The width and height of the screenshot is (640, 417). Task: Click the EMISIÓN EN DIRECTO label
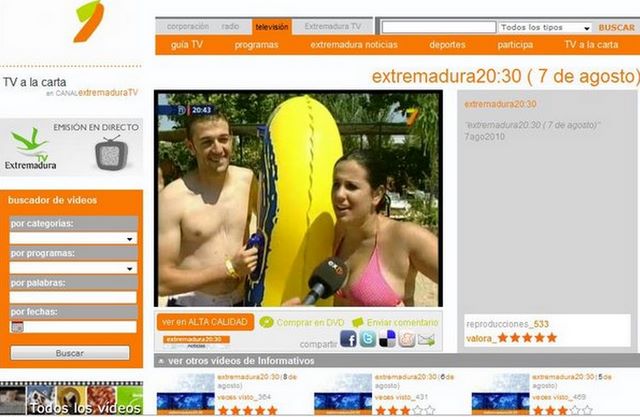(x=96, y=127)
